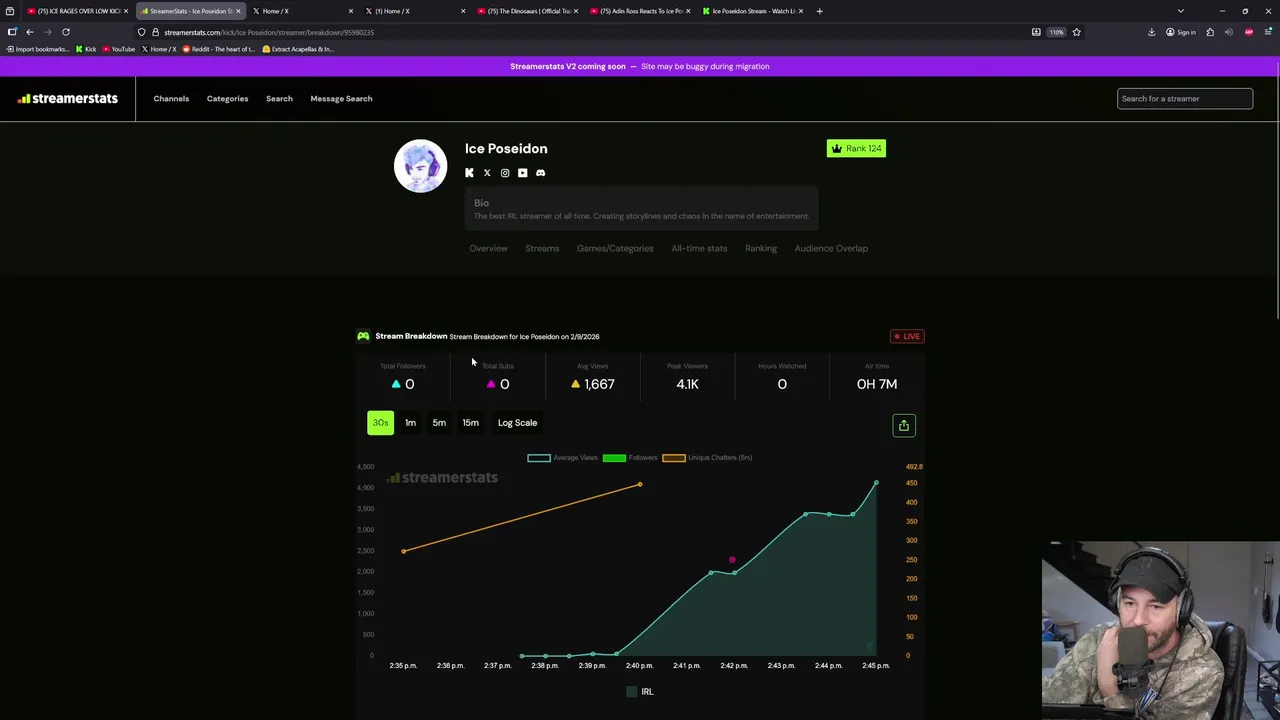Select the 15m interval

[x=470, y=423]
